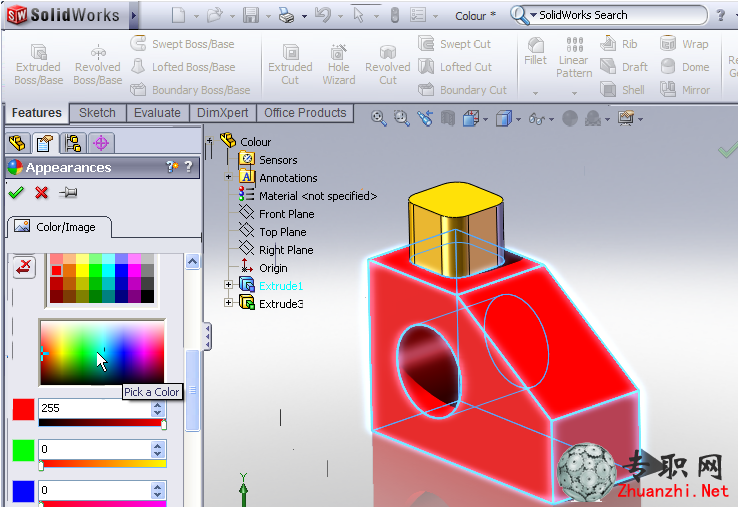The image size is (738, 507).
Task: Click the Open file icon
Action: 215,16
